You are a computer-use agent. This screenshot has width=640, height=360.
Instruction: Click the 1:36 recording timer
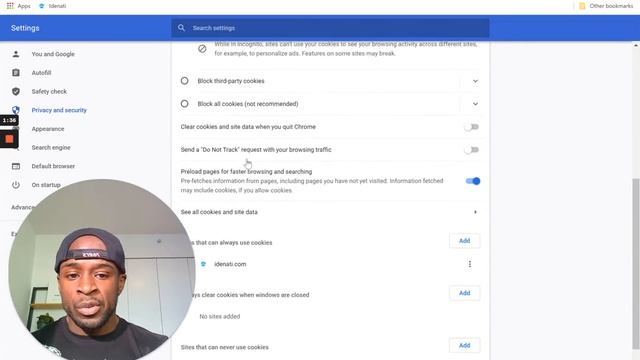coord(9,120)
